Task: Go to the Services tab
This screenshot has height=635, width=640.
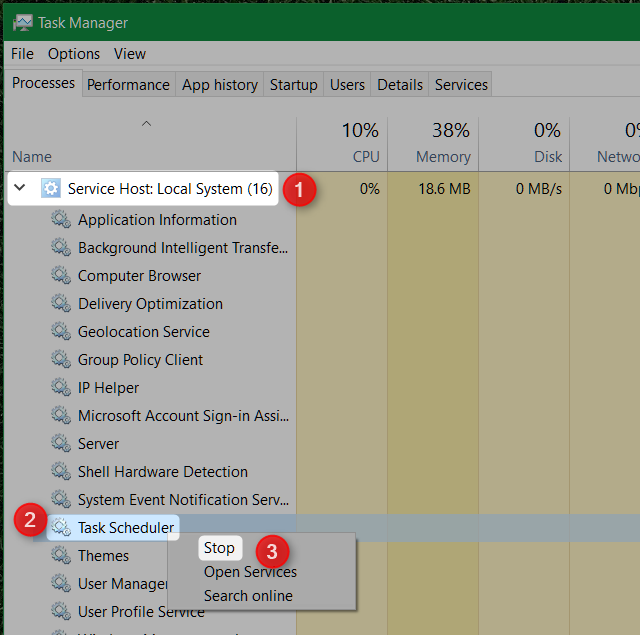Action: [x=461, y=85]
